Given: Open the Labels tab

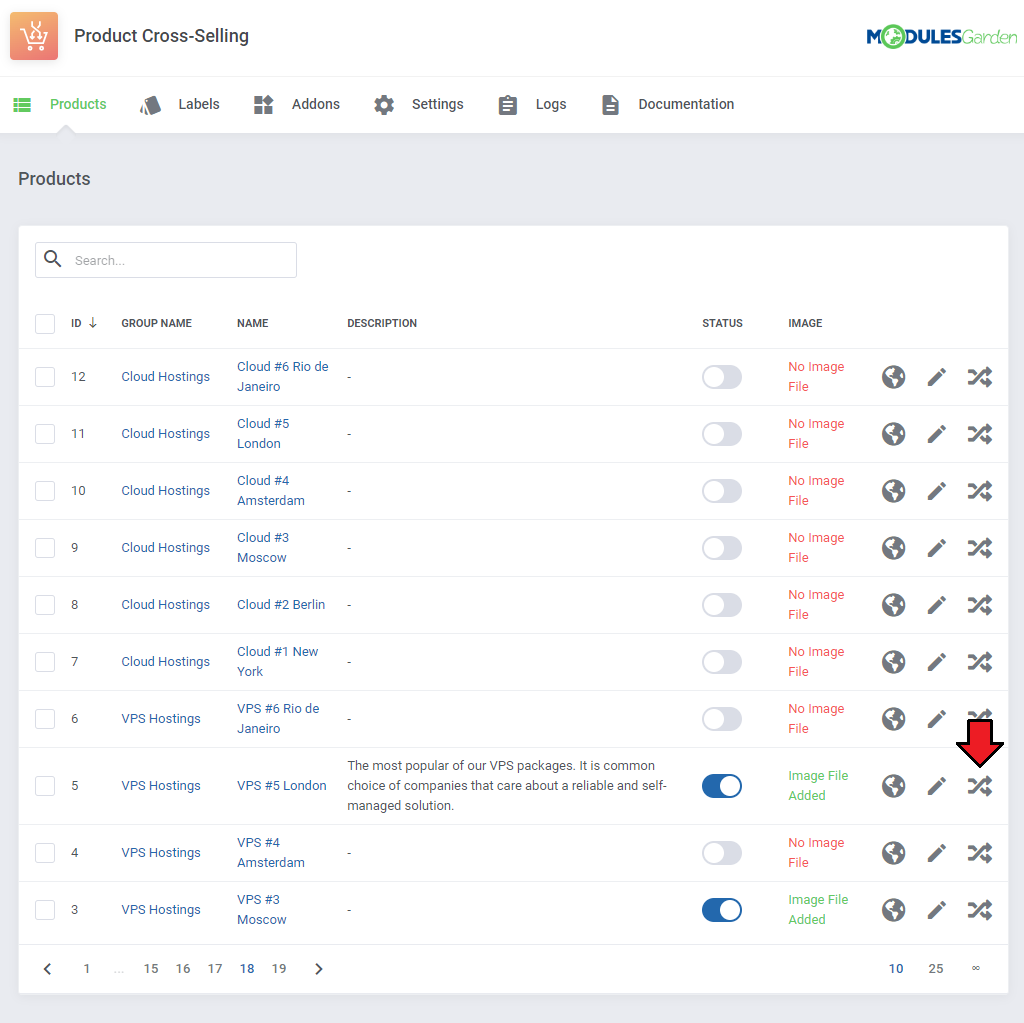Looking at the screenshot, I should click(x=180, y=105).
